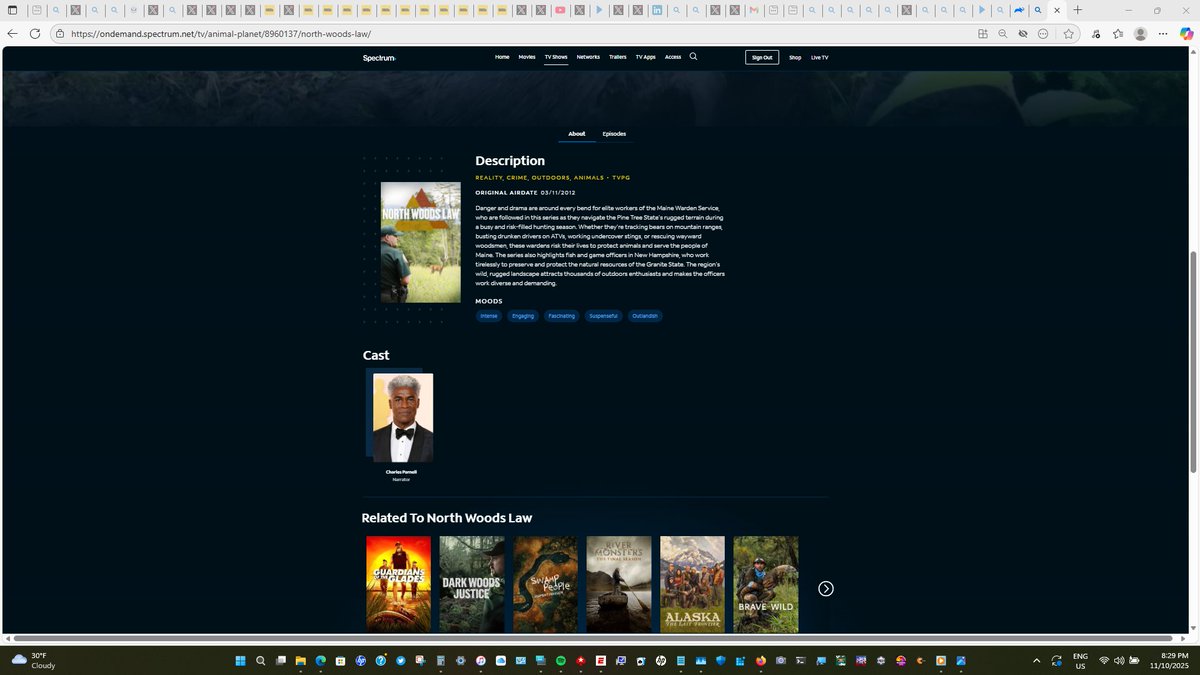Select the Outlandish mood tag
Screen dimensions: 1200x675
(645, 316)
